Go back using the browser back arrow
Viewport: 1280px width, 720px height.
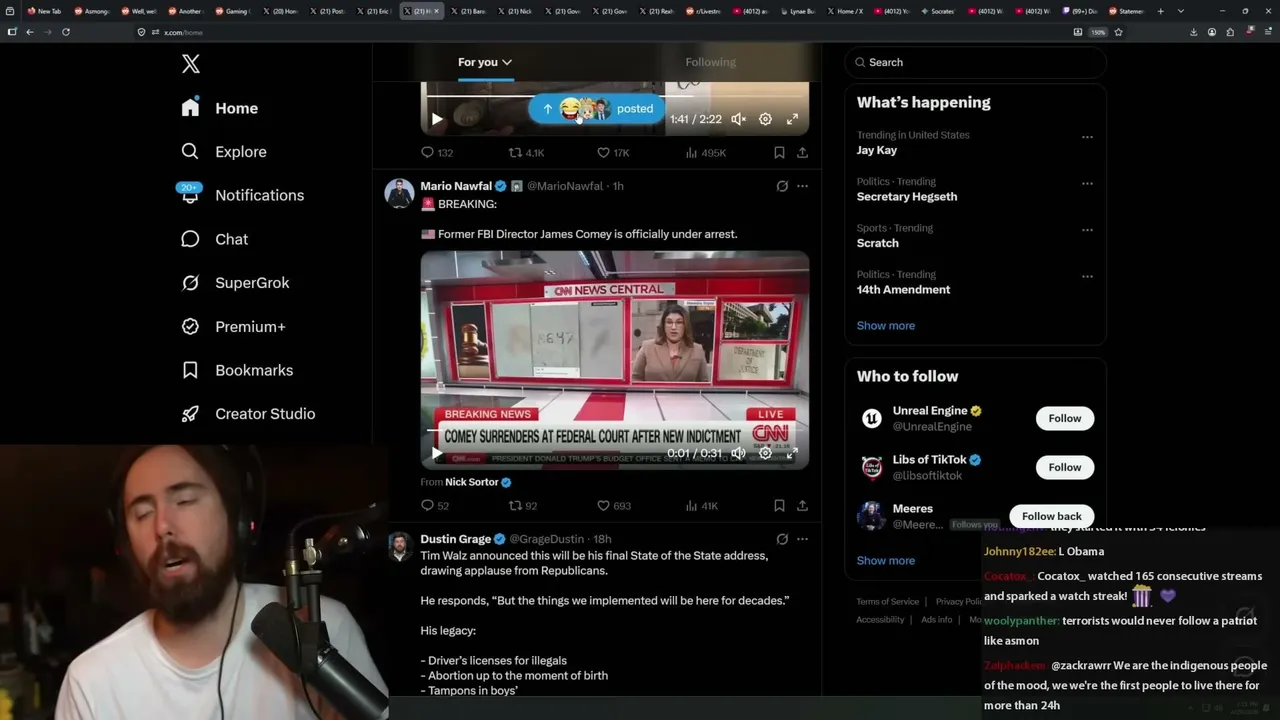pyautogui.click(x=30, y=32)
